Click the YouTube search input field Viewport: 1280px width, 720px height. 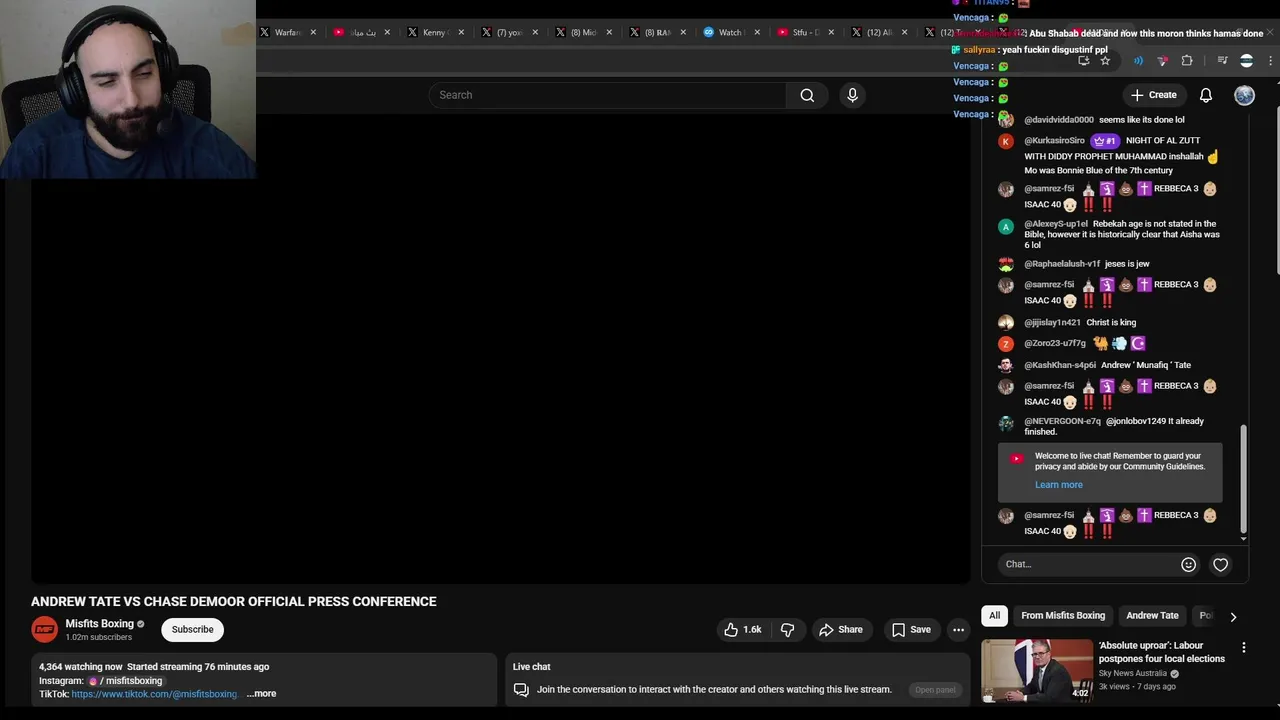click(x=607, y=95)
